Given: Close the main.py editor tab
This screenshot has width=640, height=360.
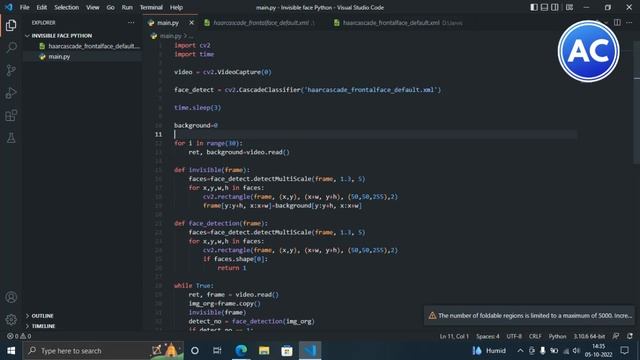Looking at the screenshot, I should tap(191, 23).
